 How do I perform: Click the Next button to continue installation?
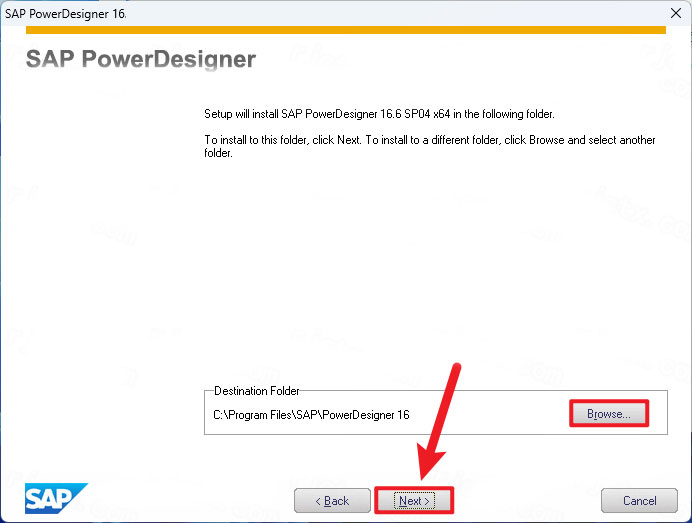[x=414, y=500]
